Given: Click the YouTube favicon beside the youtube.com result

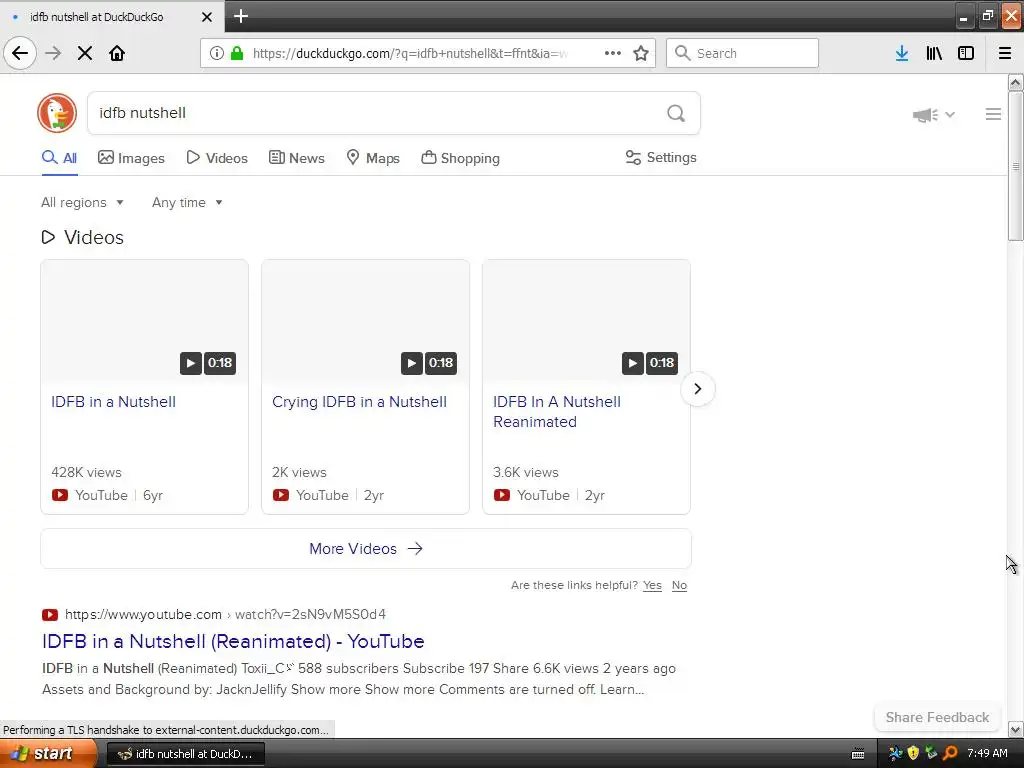Looking at the screenshot, I should click(50, 615).
